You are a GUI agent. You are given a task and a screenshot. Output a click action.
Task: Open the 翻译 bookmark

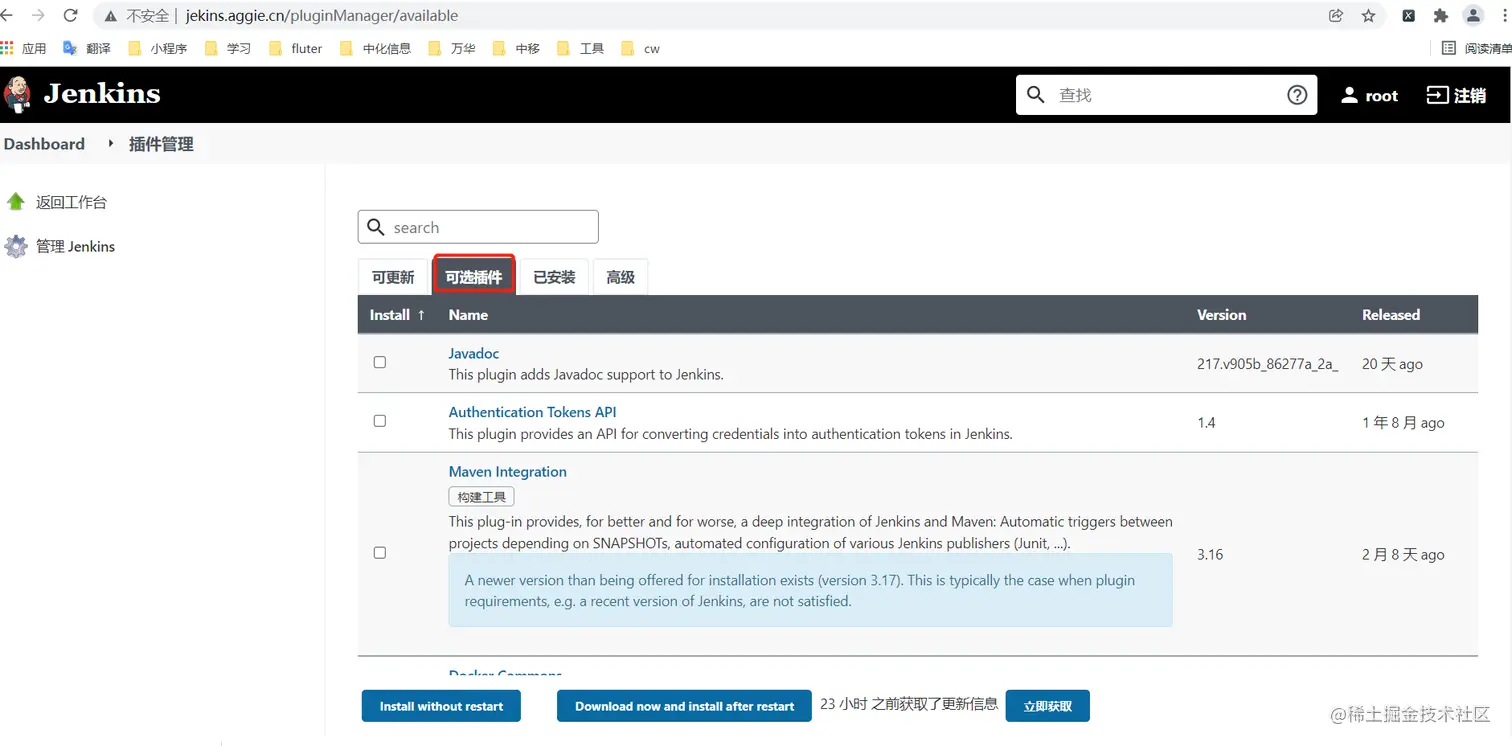click(x=87, y=48)
